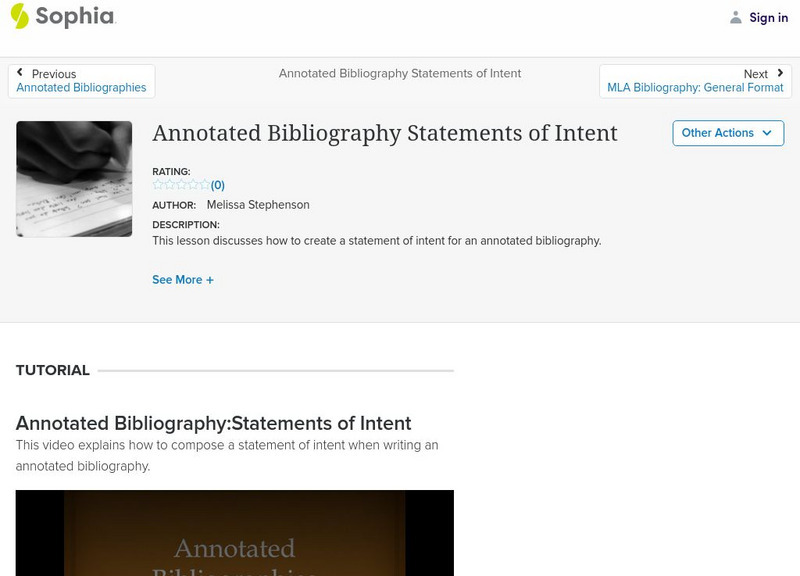Click the rating count (0)
Image resolution: width=800 pixels, height=576 pixels.
pyautogui.click(x=218, y=185)
